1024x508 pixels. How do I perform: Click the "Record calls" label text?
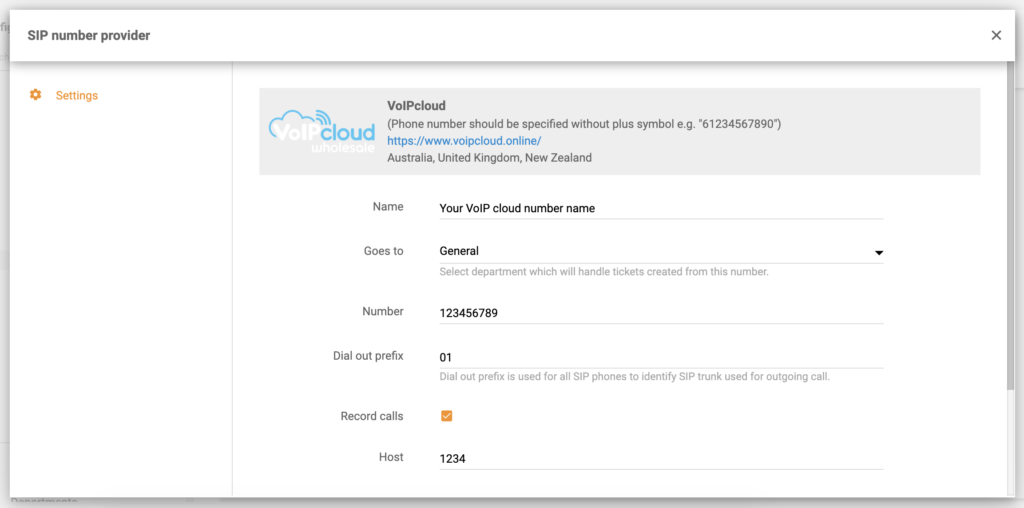point(371,416)
